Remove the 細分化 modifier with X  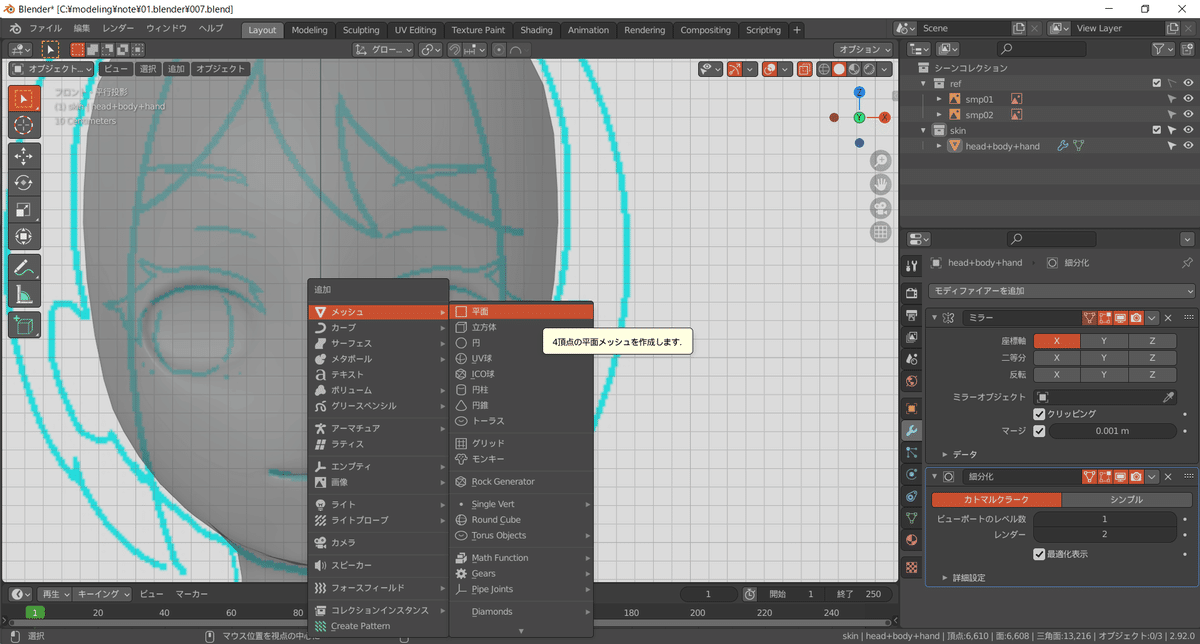1170,477
